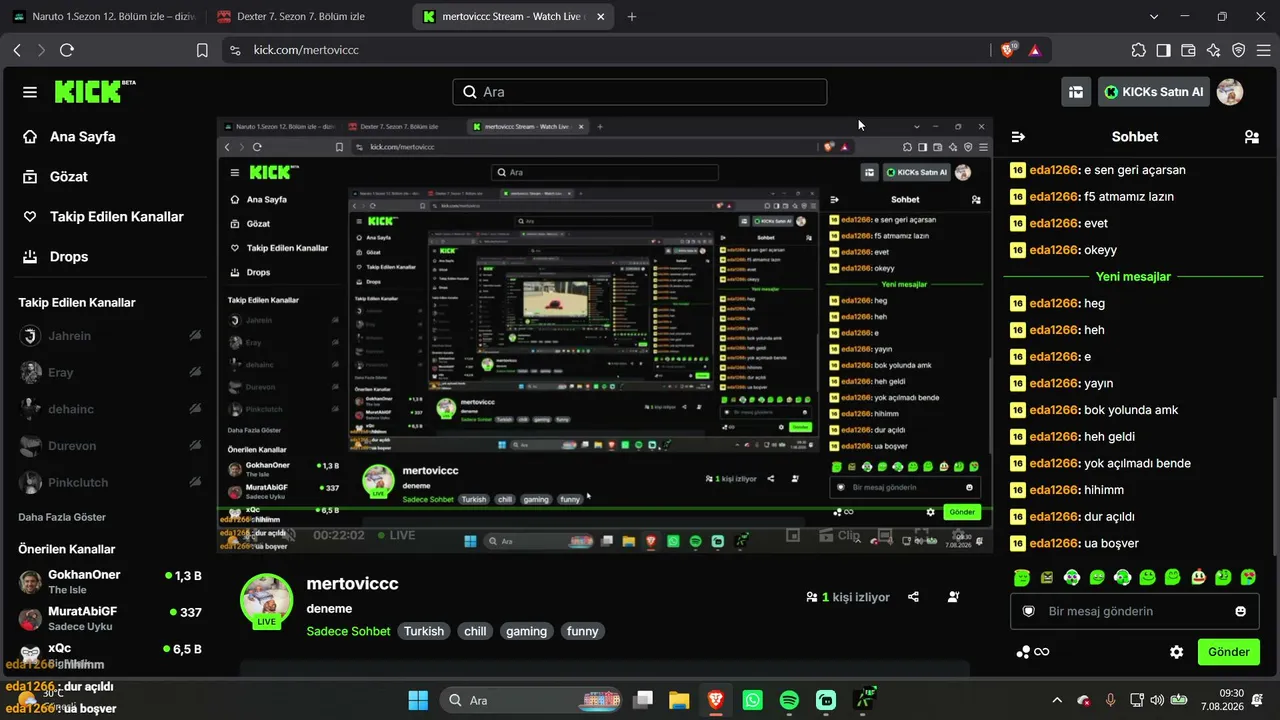Insert the heart-eyes green emote
Image resolution: width=1280 pixels, height=720 pixels.
[1248, 577]
